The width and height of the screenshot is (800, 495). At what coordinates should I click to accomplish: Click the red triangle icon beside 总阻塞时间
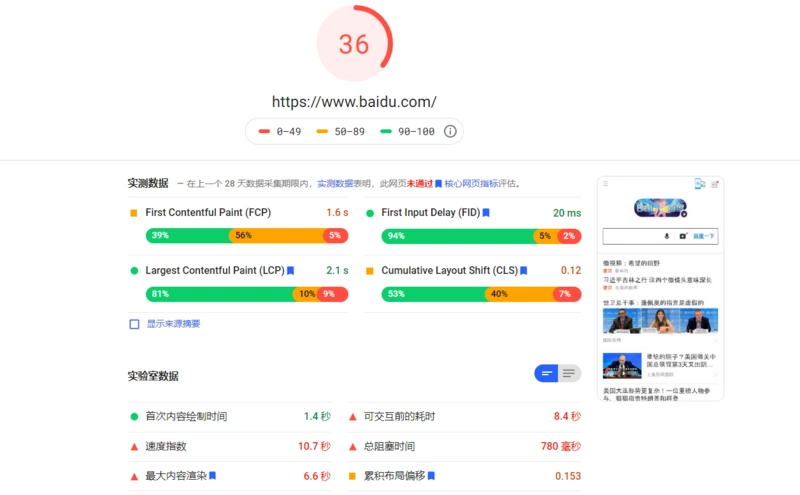pyautogui.click(x=353, y=447)
